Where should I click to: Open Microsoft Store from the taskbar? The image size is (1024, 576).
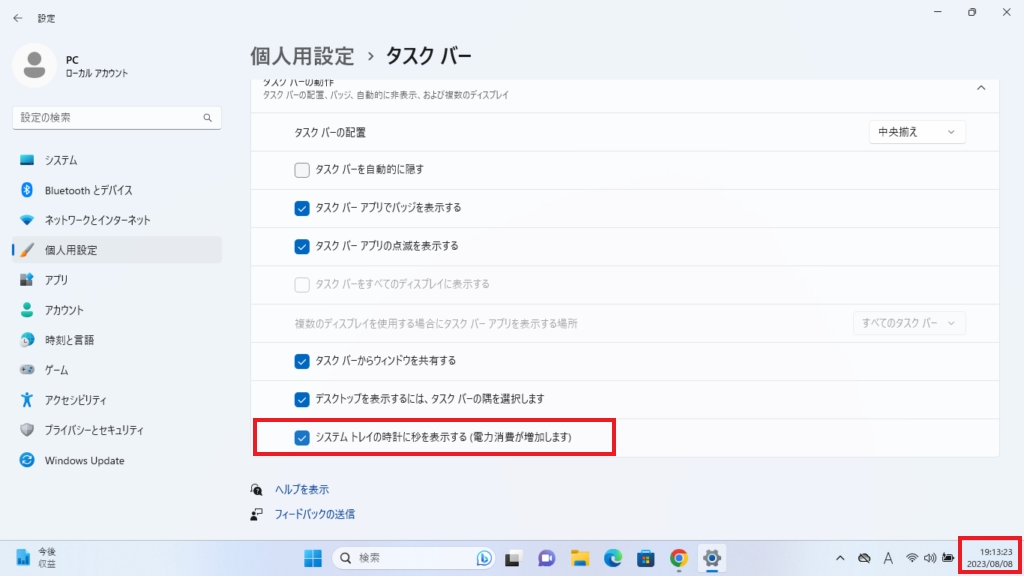pos(646,557)
